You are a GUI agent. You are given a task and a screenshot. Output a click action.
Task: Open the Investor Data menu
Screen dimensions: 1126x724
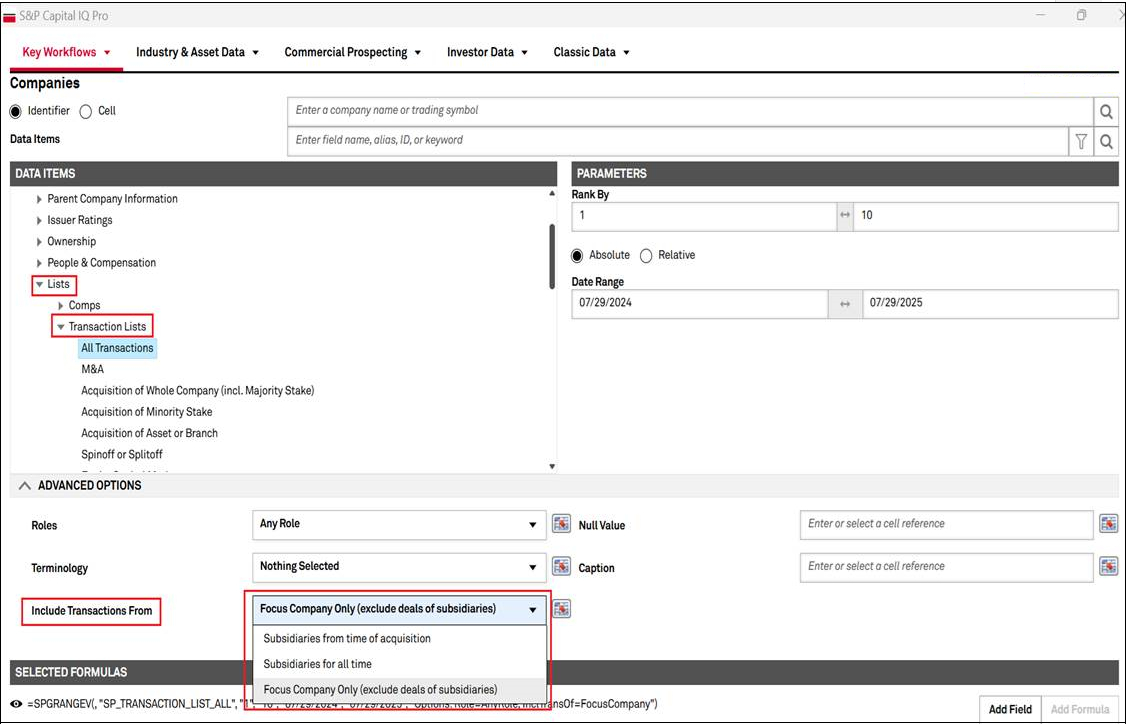487,52
